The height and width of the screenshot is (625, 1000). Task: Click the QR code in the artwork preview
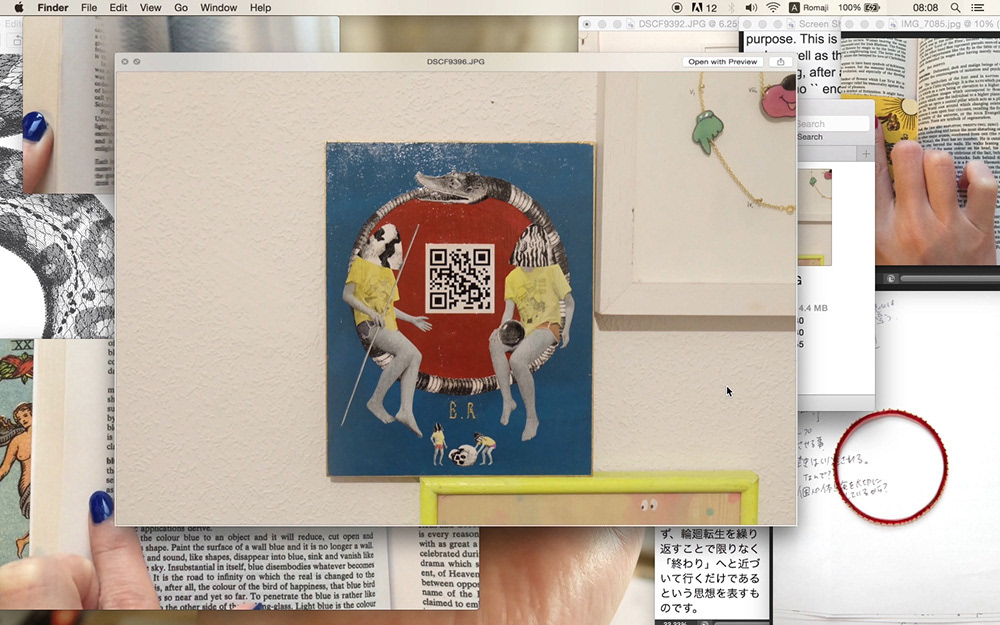pyautogui.click(x=460, y=278)
